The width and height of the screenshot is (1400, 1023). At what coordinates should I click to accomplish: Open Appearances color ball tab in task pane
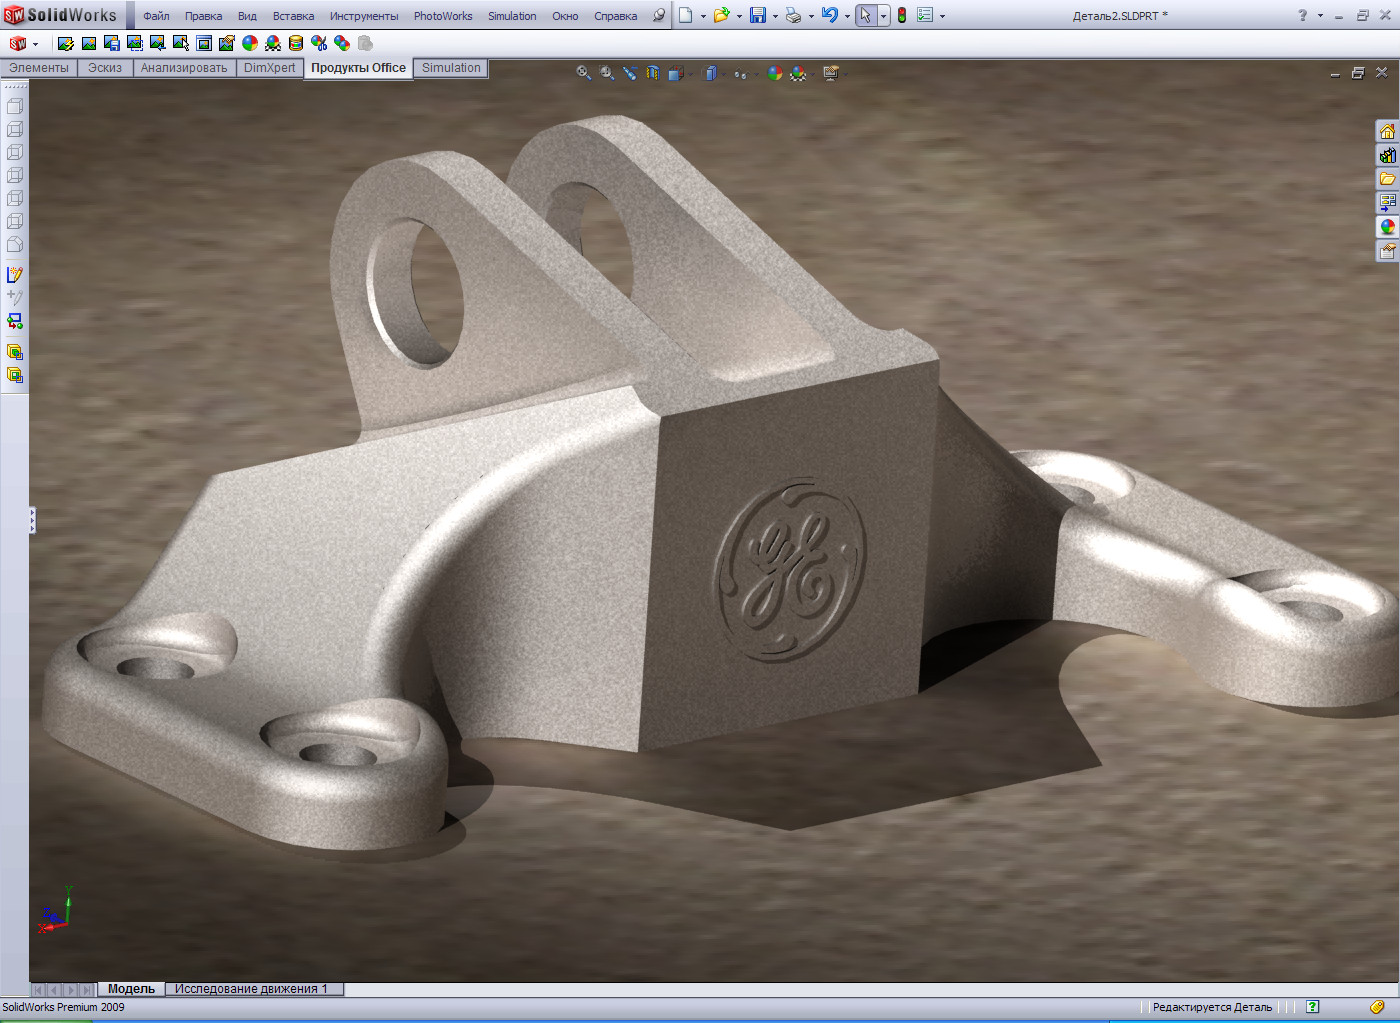point(1387,227)
